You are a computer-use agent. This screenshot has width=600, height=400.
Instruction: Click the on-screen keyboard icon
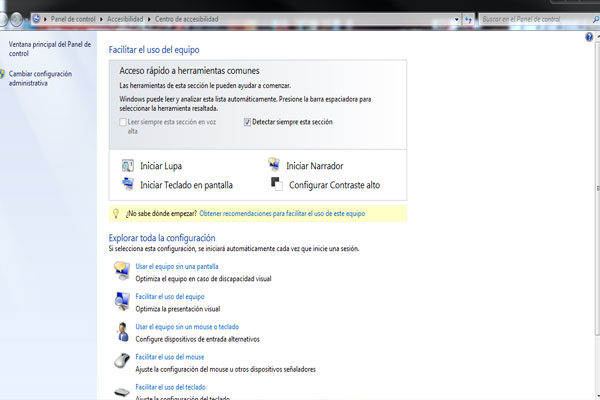[127, 184]
